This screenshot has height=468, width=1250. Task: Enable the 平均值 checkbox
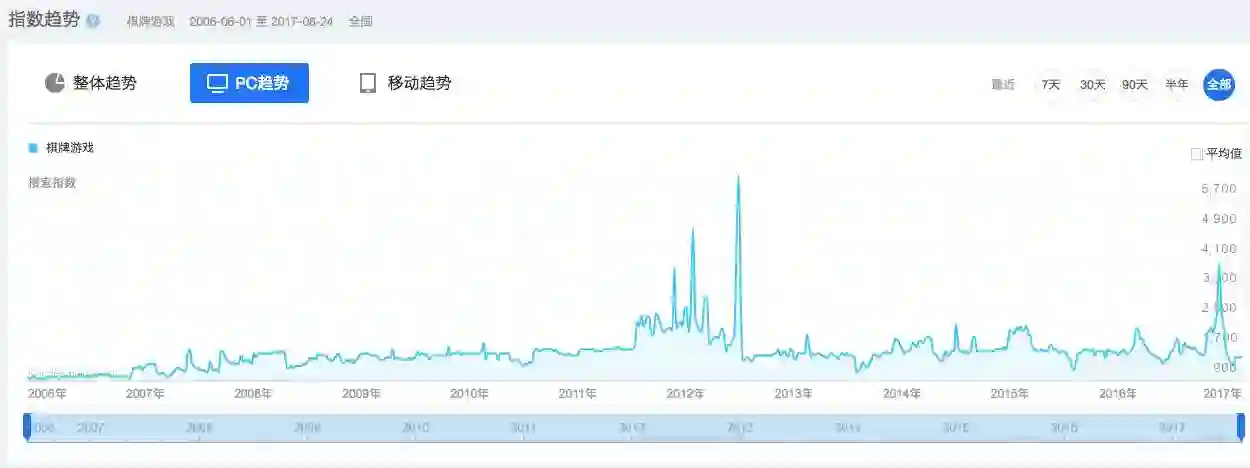1197,154
